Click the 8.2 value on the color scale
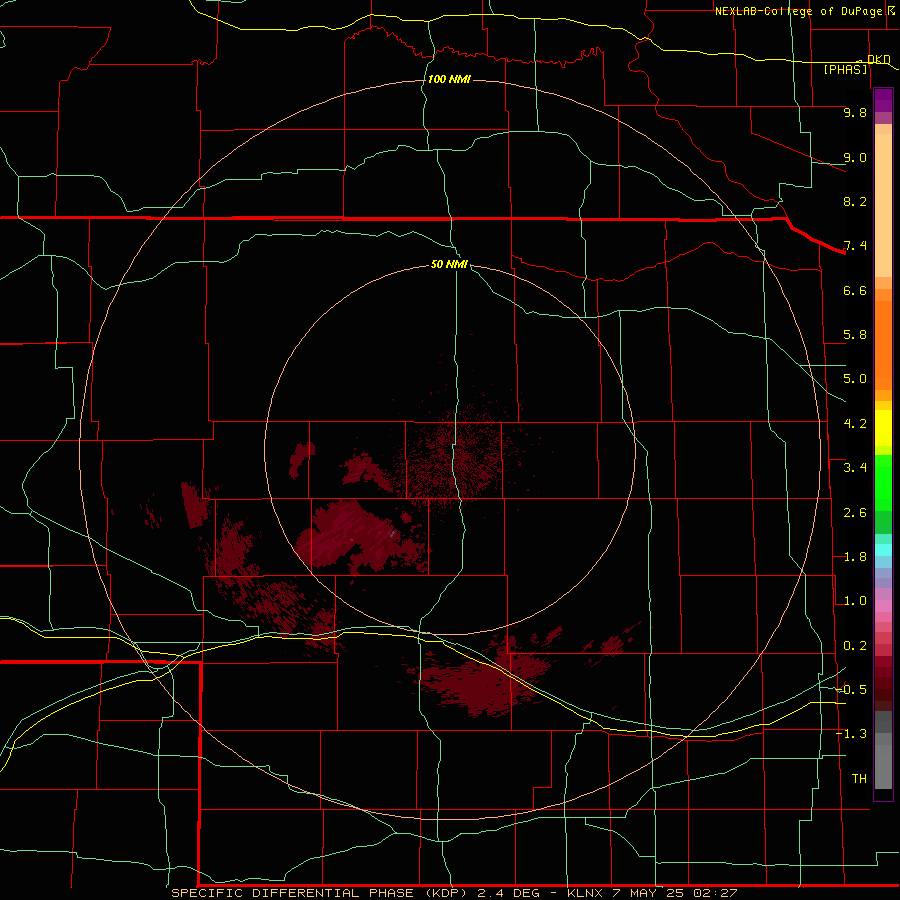The width and height of the screenshot is (900, 900). click(x=855, y=201)
